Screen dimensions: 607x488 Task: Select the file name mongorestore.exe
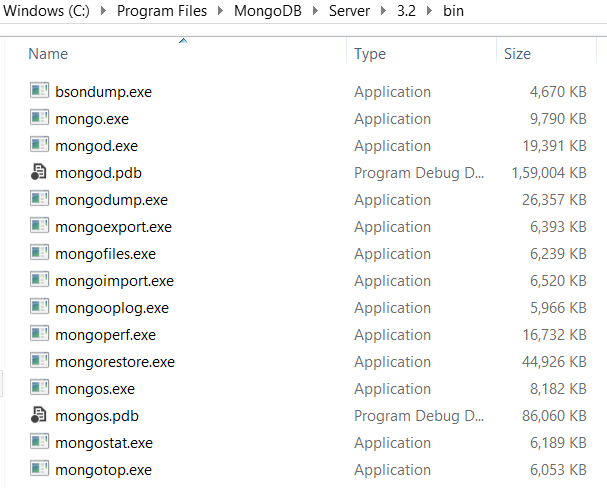[115, 362]
